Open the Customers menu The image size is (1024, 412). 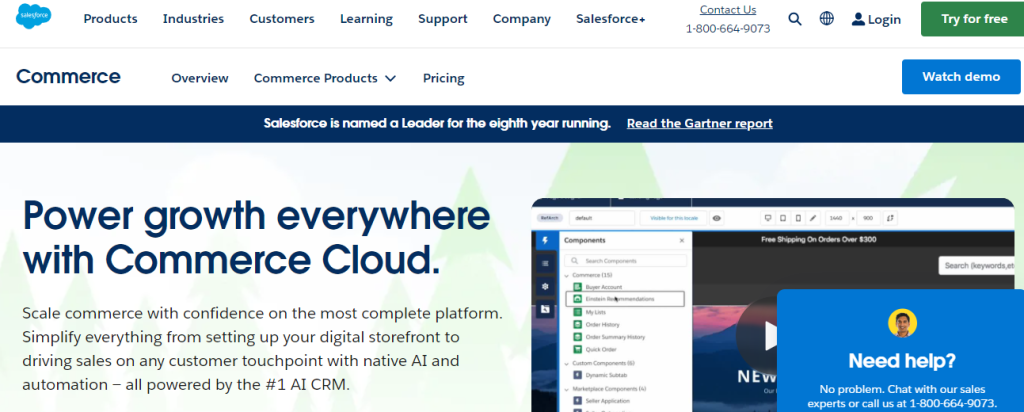281,19
